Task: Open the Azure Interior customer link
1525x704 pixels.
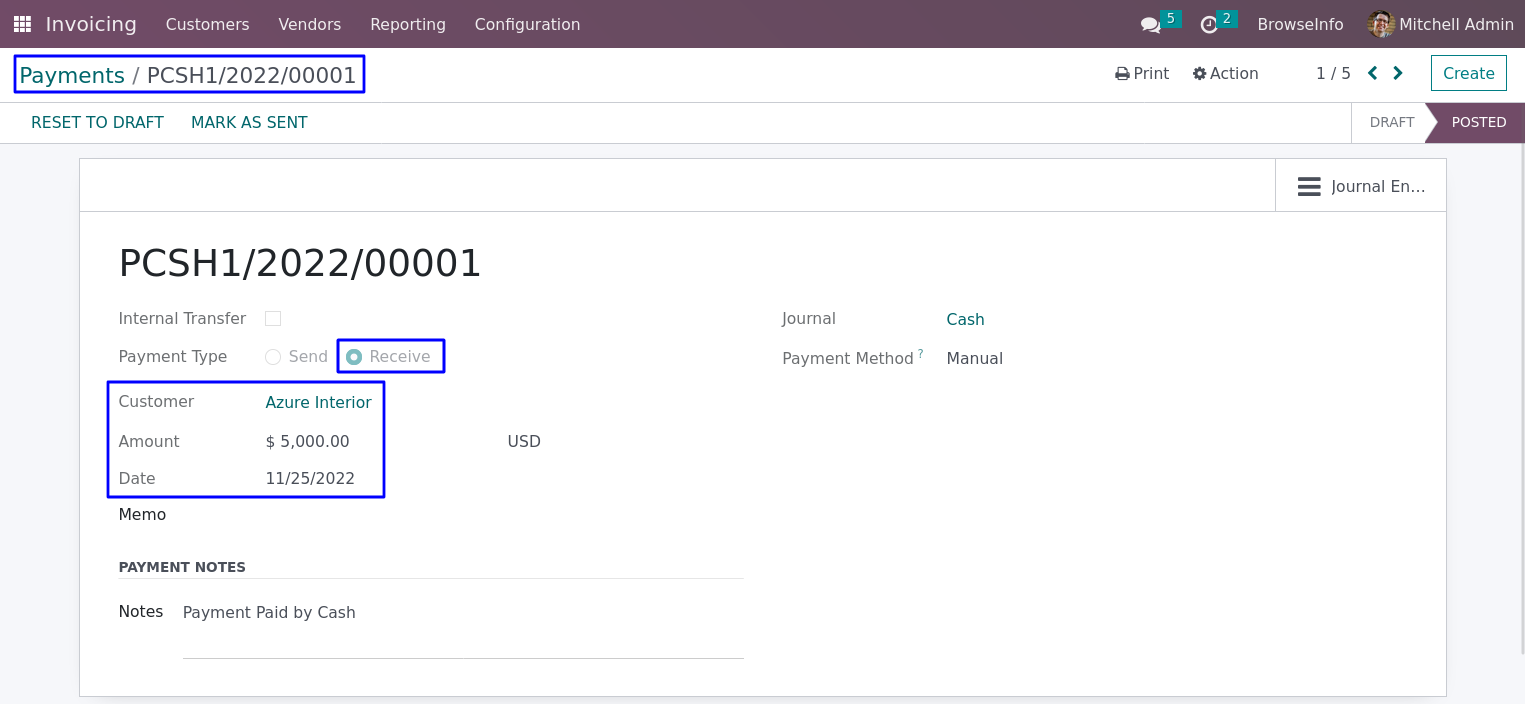Action: (318, 402)
